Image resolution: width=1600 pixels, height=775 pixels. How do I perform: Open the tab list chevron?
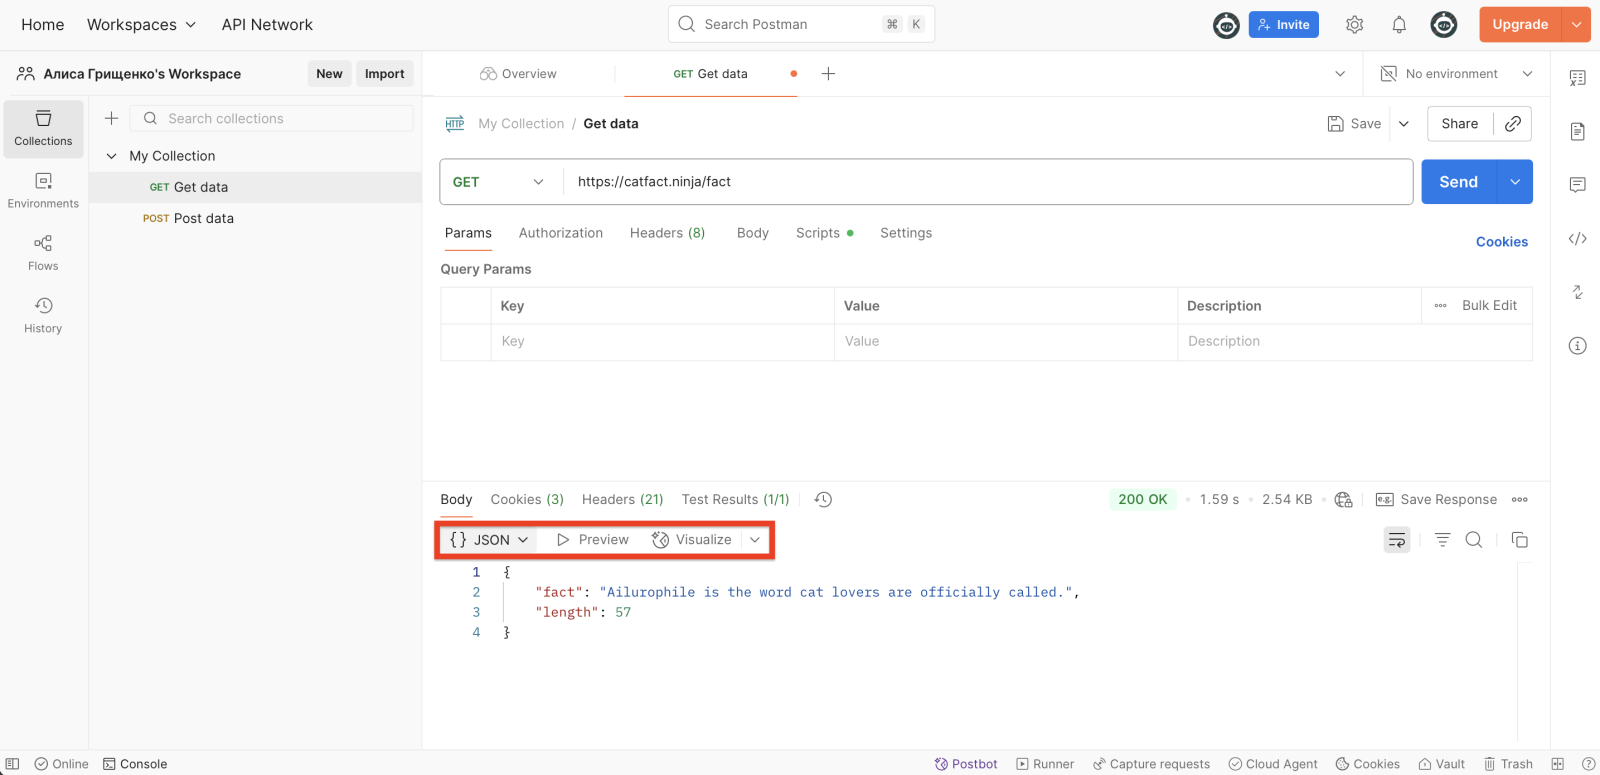1340,74
